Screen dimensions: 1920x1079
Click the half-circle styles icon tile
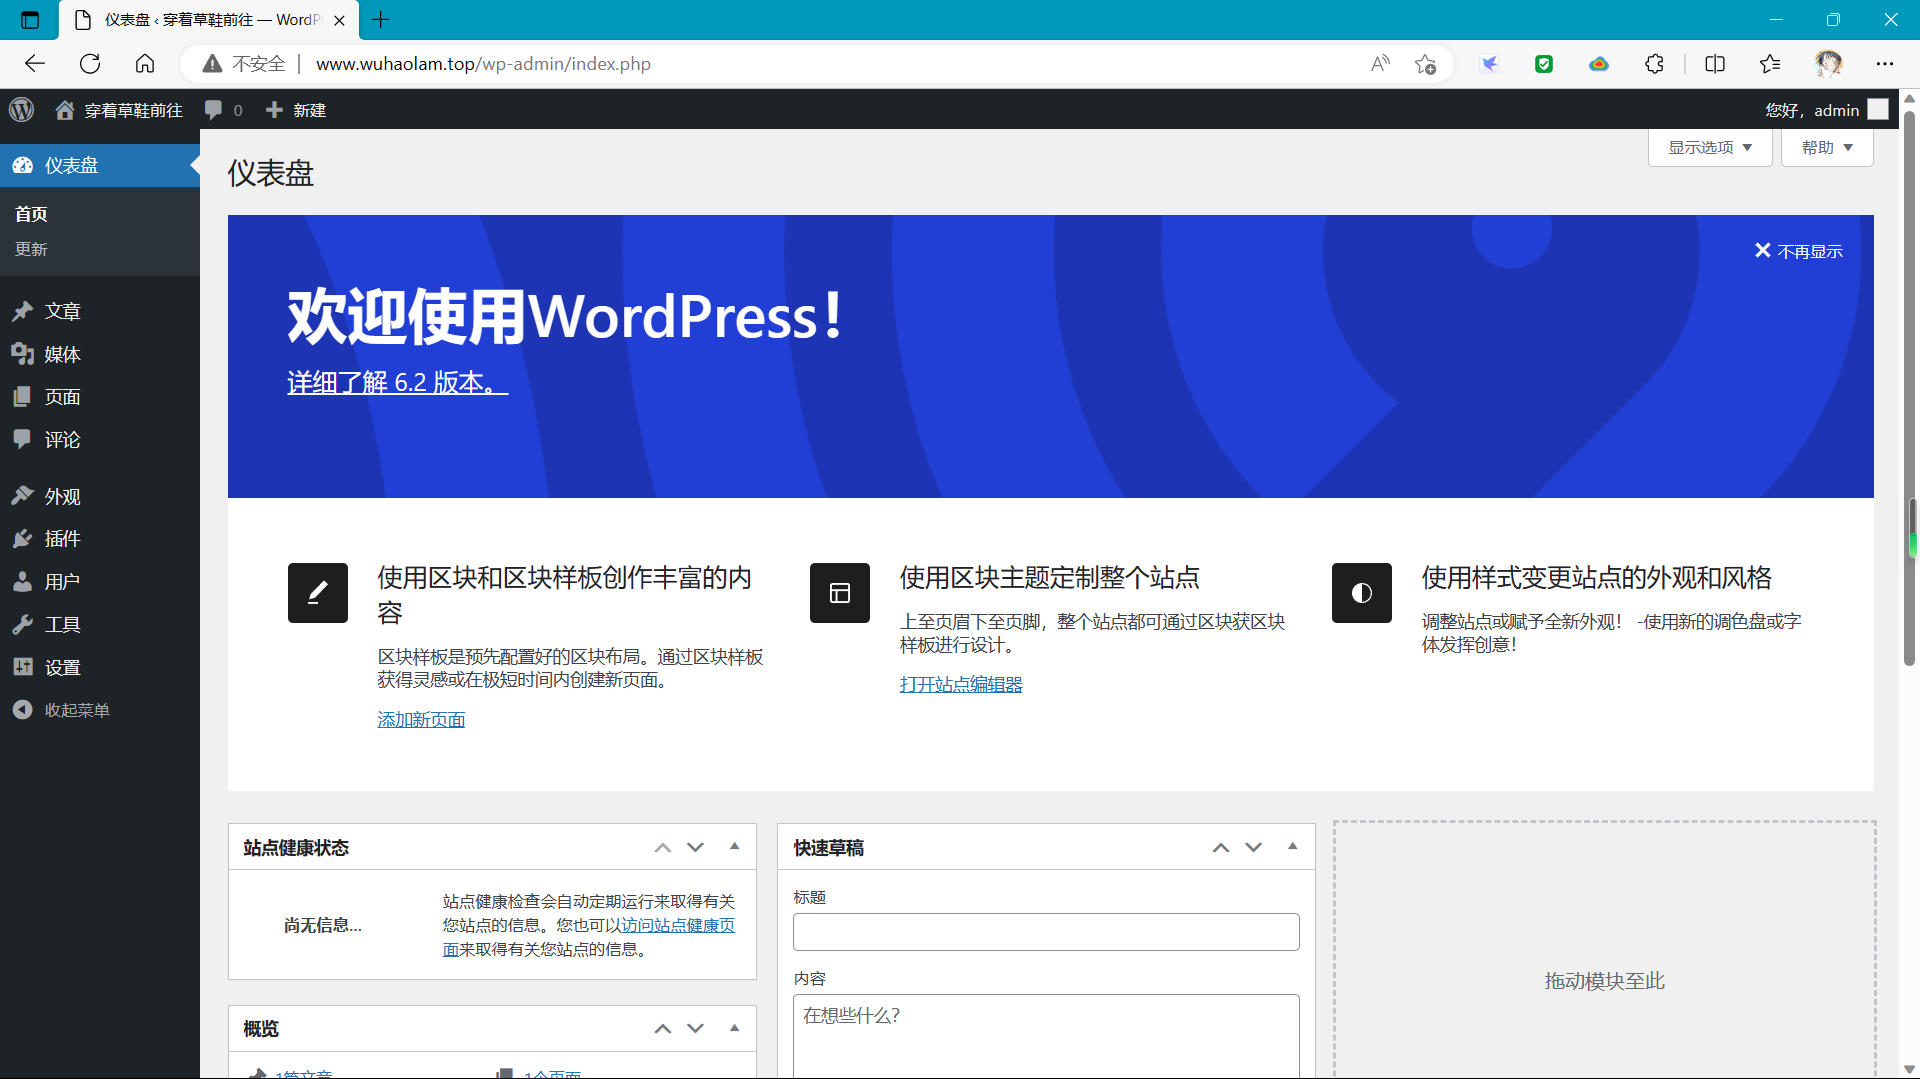pyautogui.click(x=1362, y=593)
